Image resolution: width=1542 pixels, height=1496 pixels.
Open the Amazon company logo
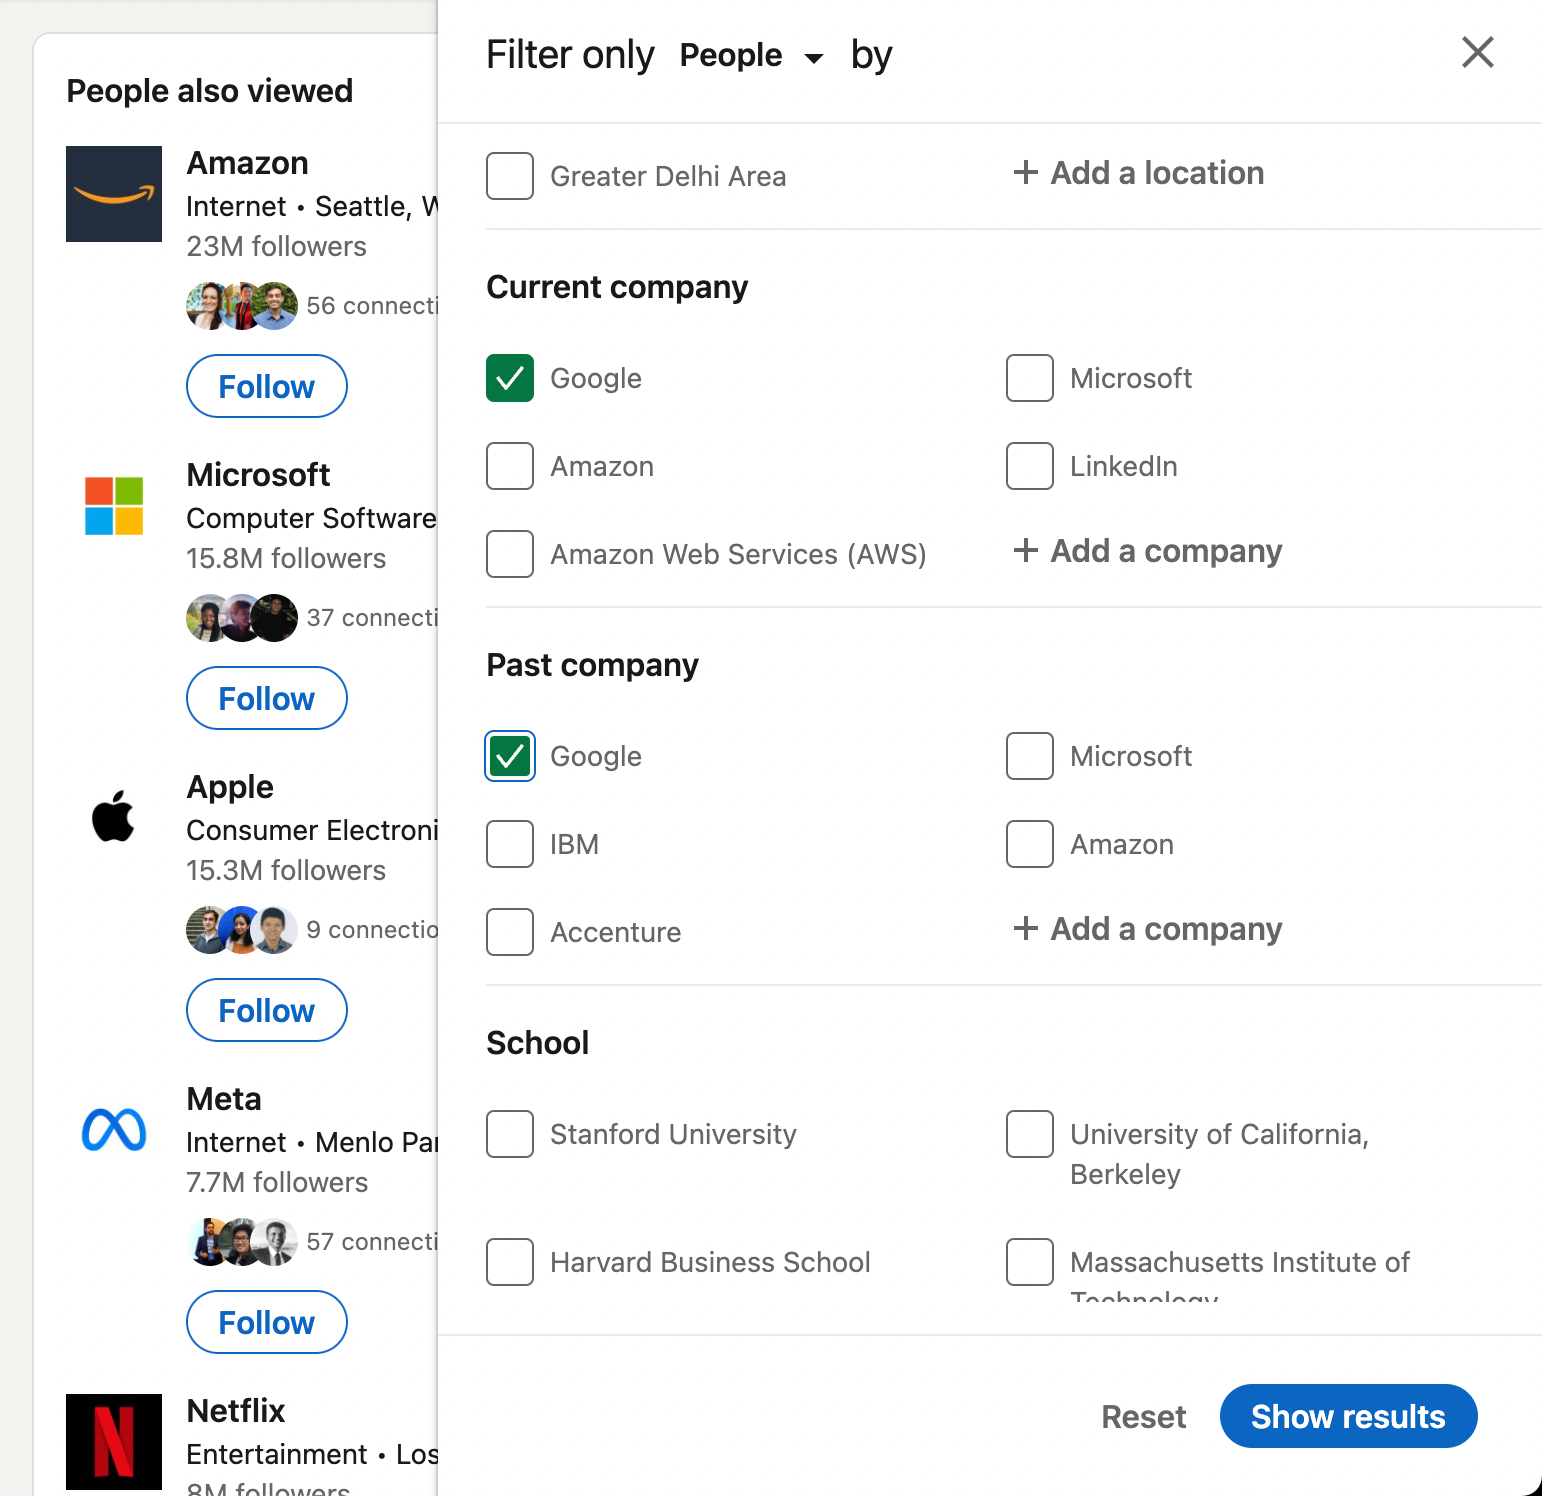click(x=114, y=194)
